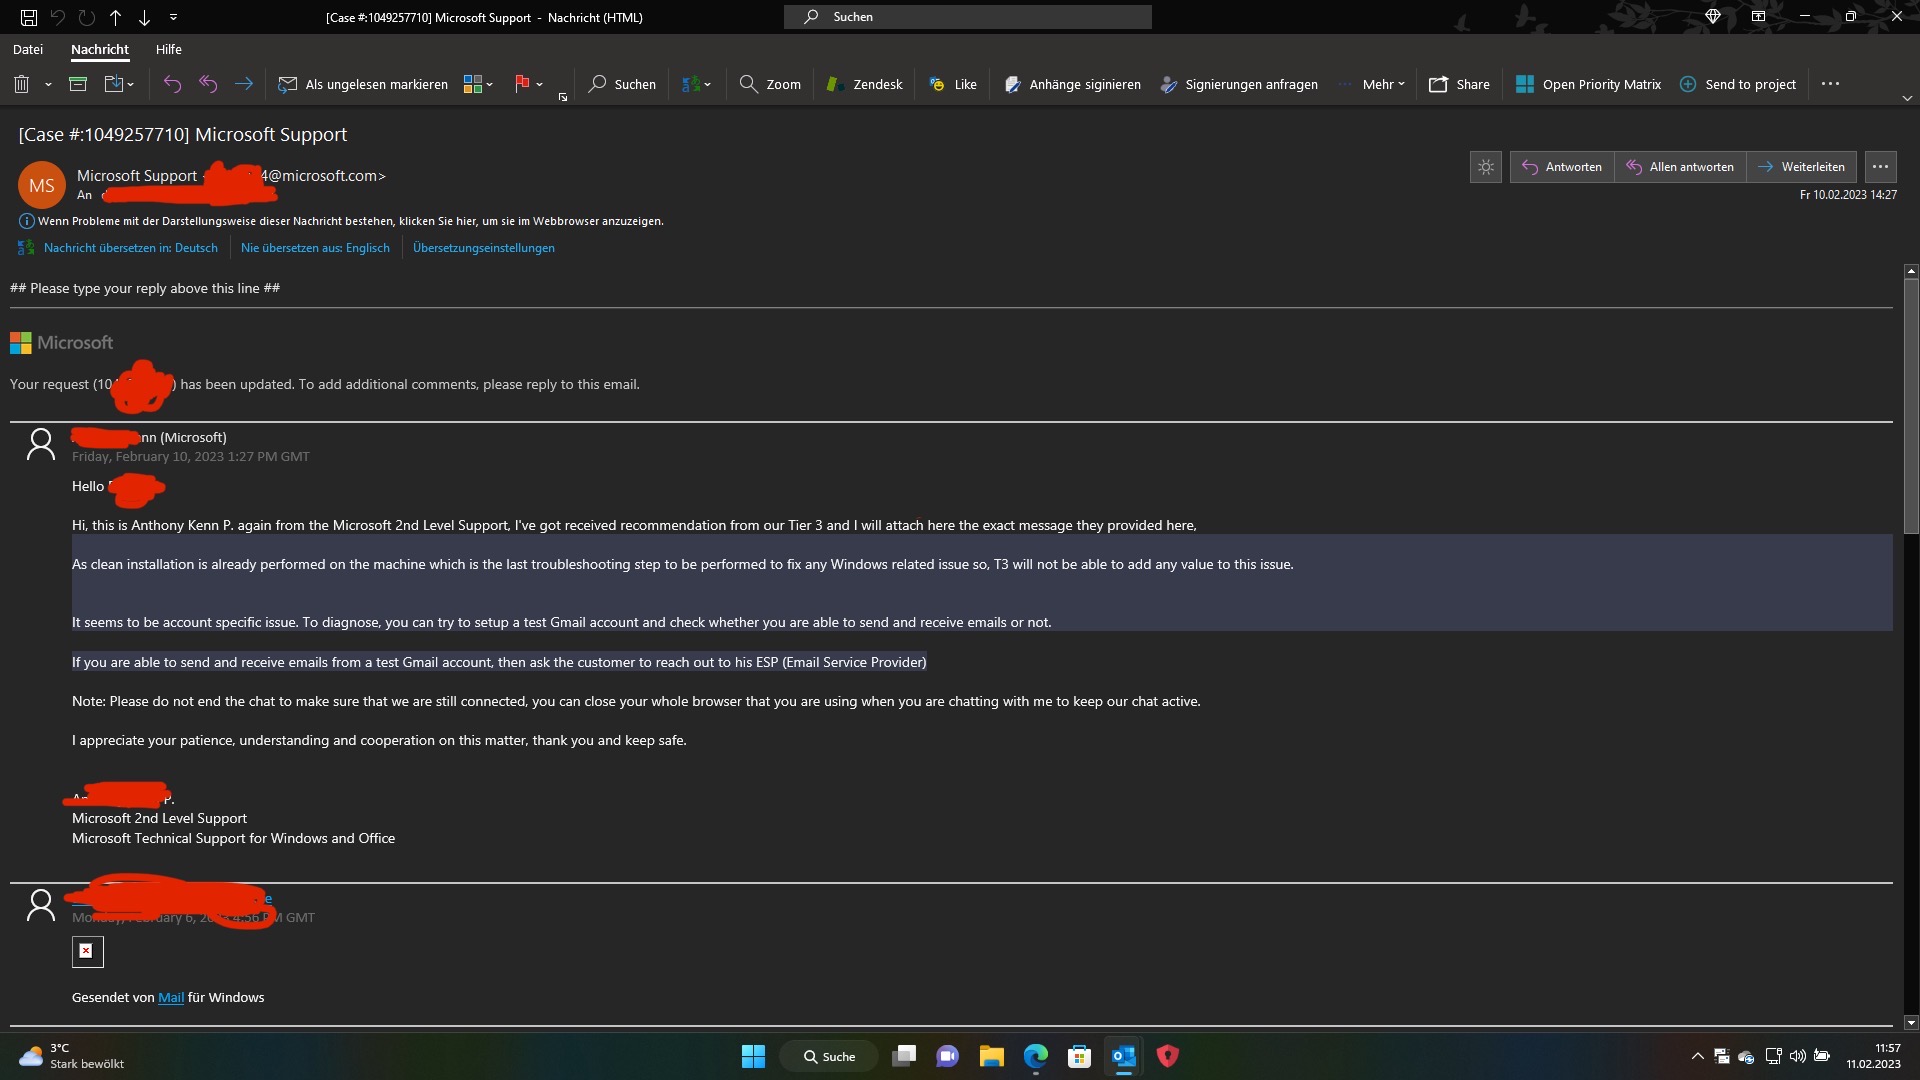The width and height of the screenshot is (1920, 1080).
Task: Save message with floppy disk icon
Action: [29, 17]
